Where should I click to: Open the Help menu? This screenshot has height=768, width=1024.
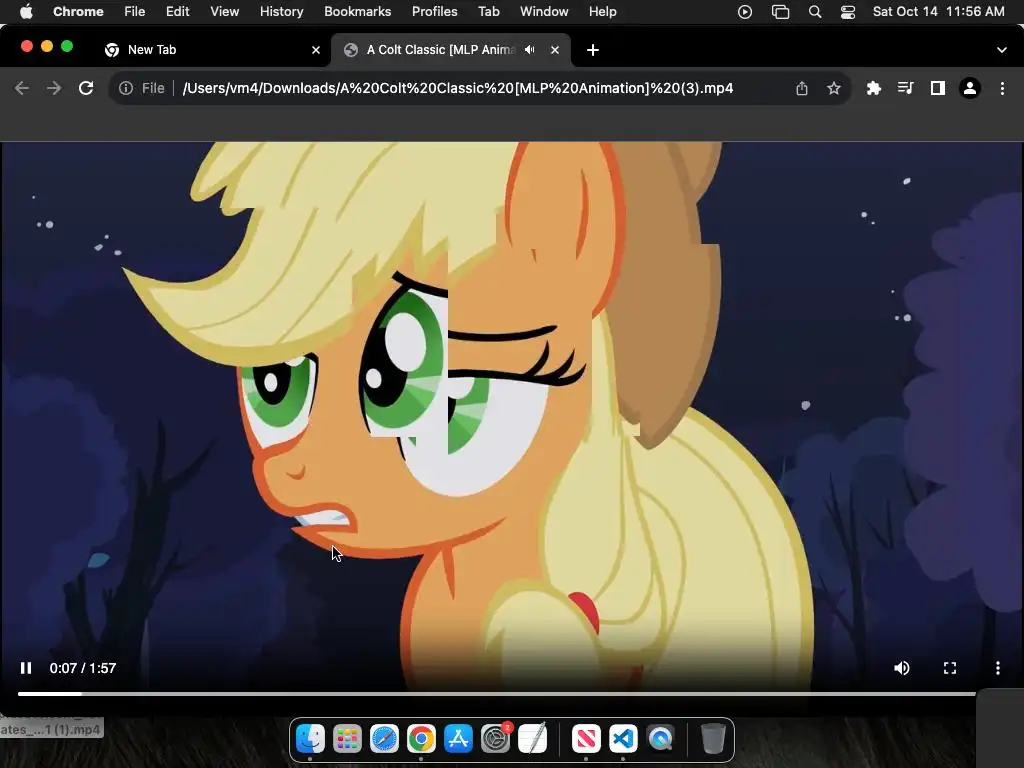[602, 12]
